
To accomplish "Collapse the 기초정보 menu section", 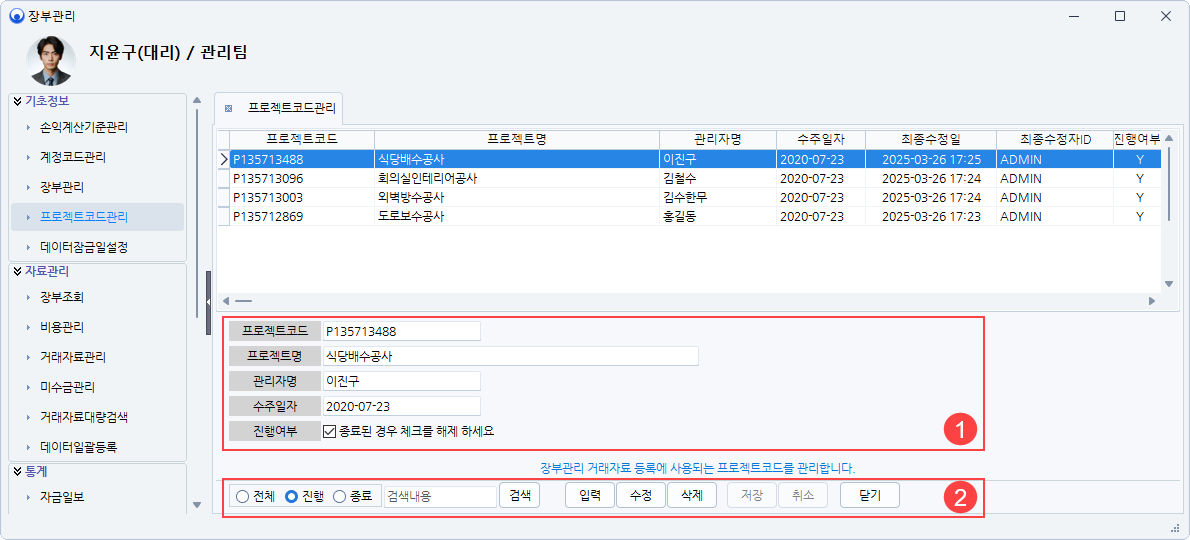I will click(17, 101).
